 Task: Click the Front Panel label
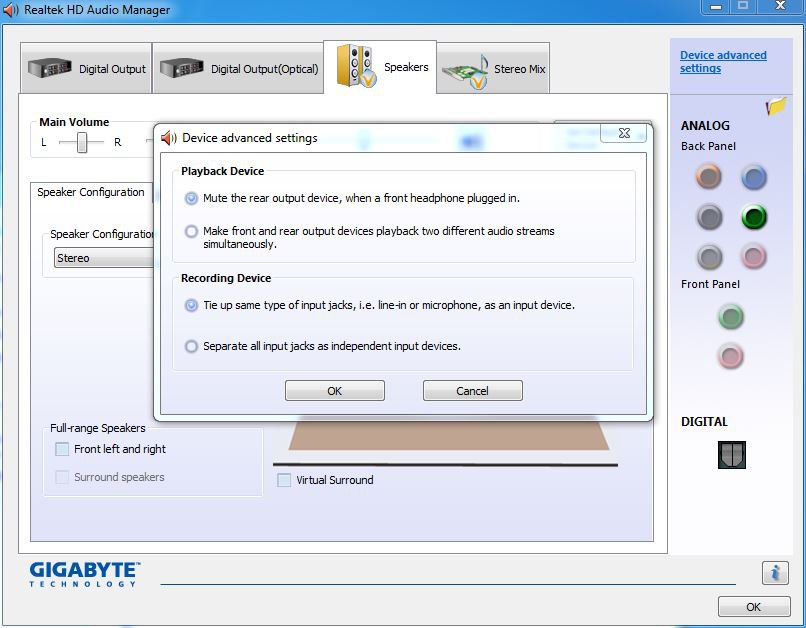pyautogui.click(x=710, y=284)
